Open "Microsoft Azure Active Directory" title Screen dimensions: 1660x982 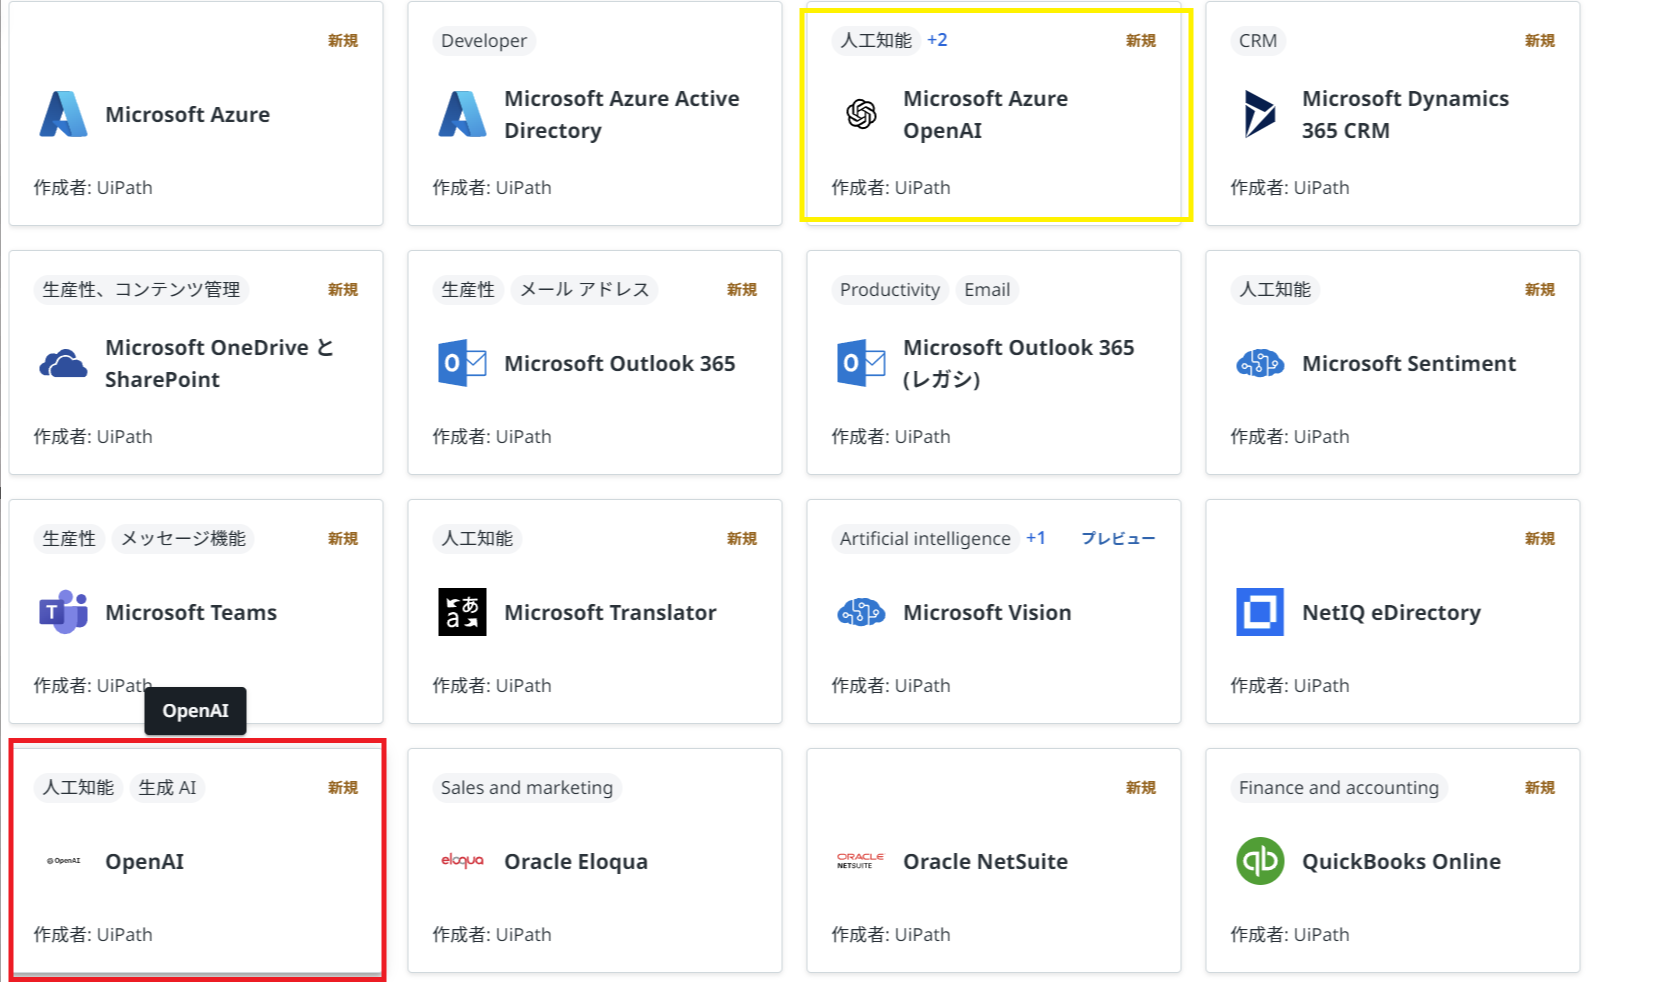coord(622,114)
